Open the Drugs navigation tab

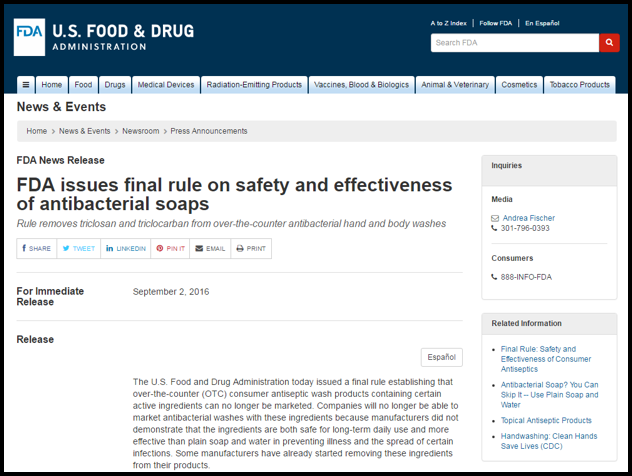pyautogui.click(x=115, y=85)
